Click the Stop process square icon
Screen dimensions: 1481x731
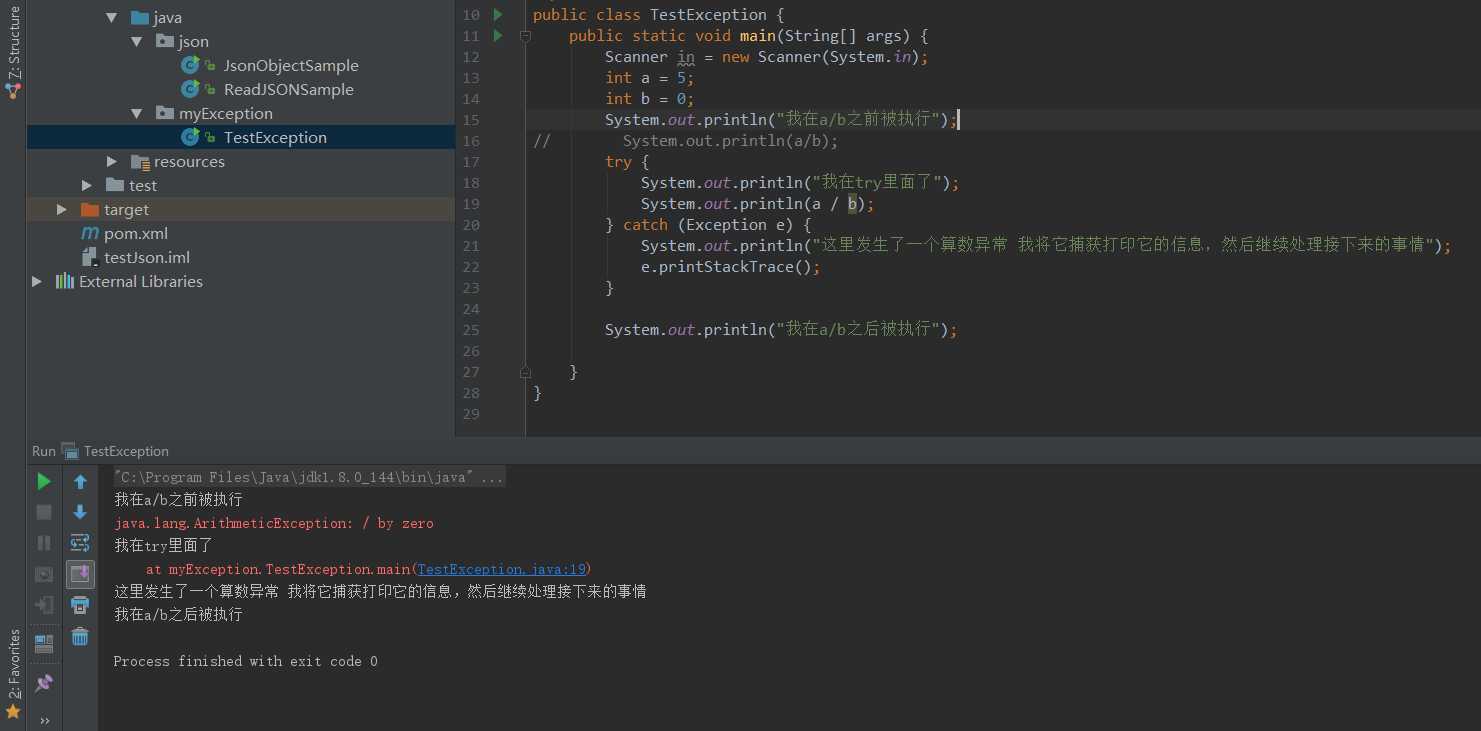tap(44, 512)
